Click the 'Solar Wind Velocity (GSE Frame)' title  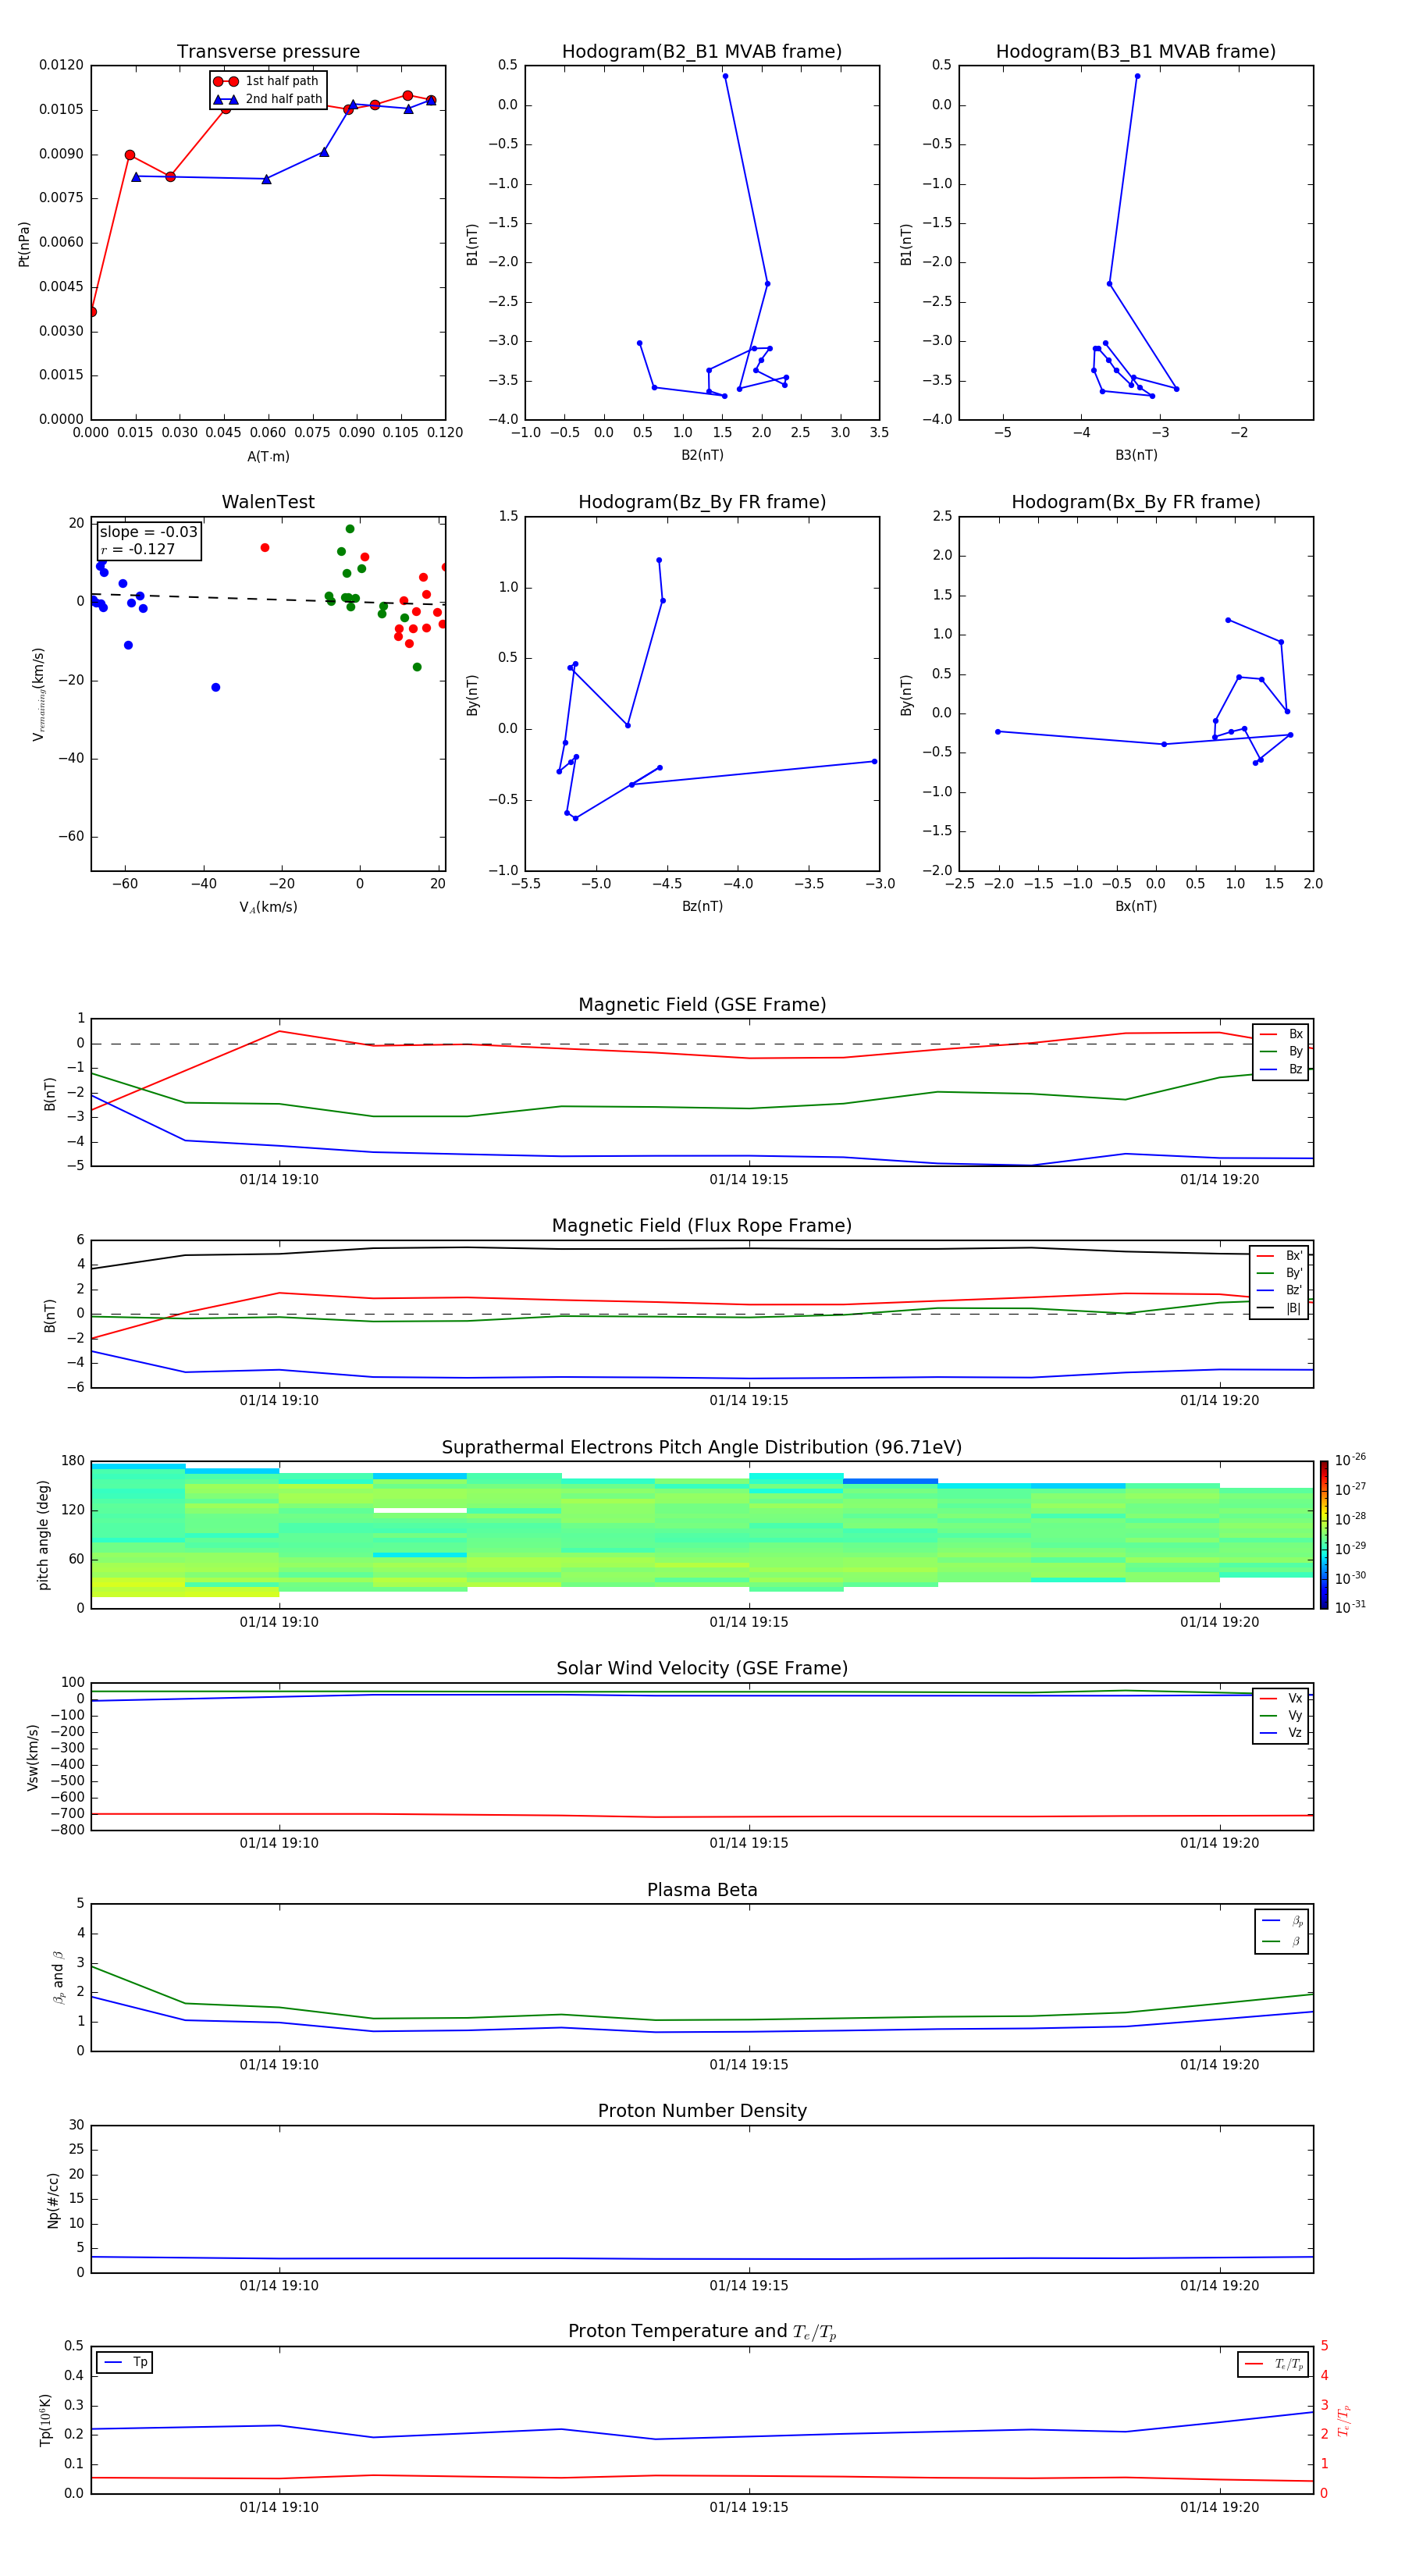(702, 1668)
